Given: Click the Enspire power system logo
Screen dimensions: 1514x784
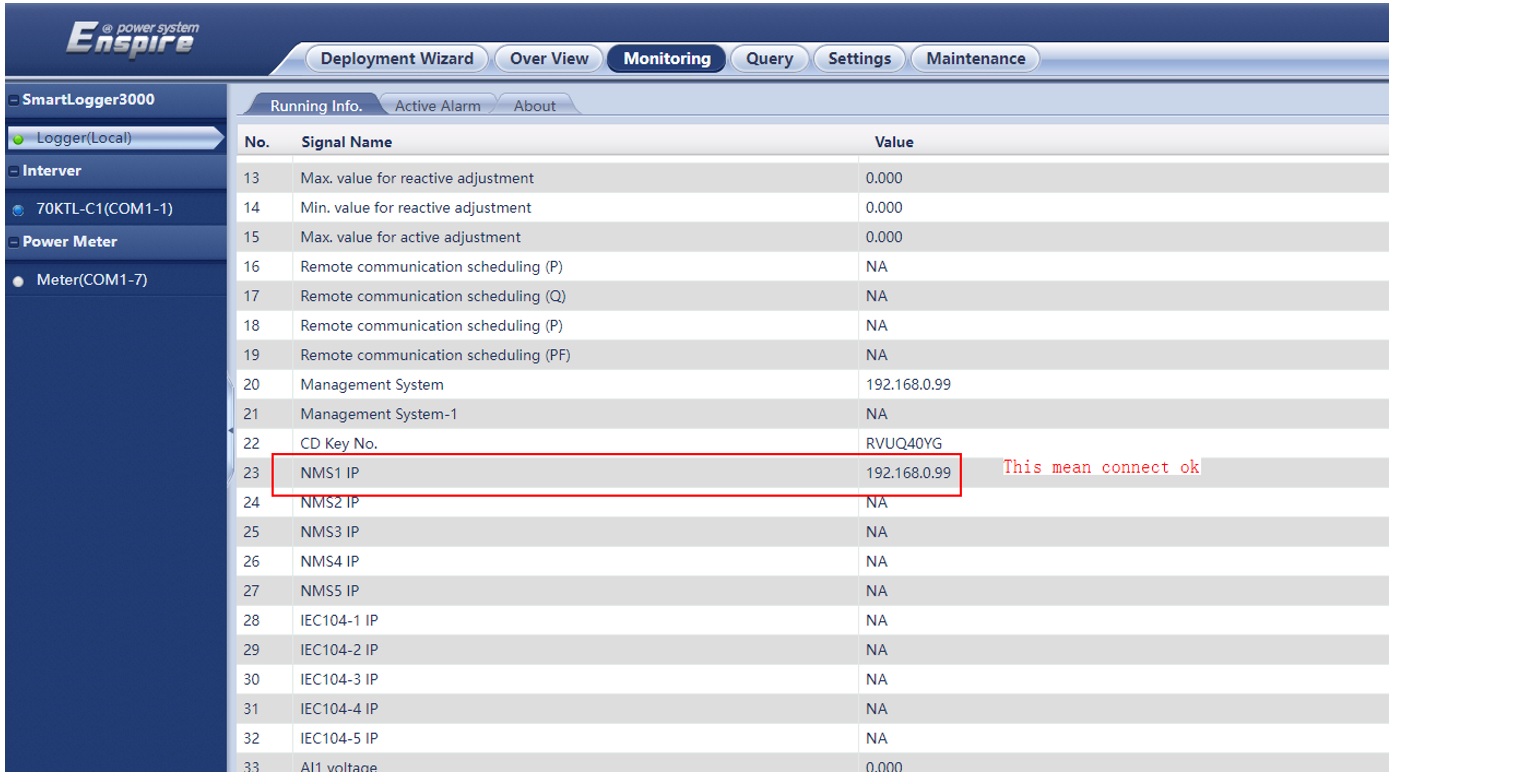Looking at the screenshot, I should point(133,39).
